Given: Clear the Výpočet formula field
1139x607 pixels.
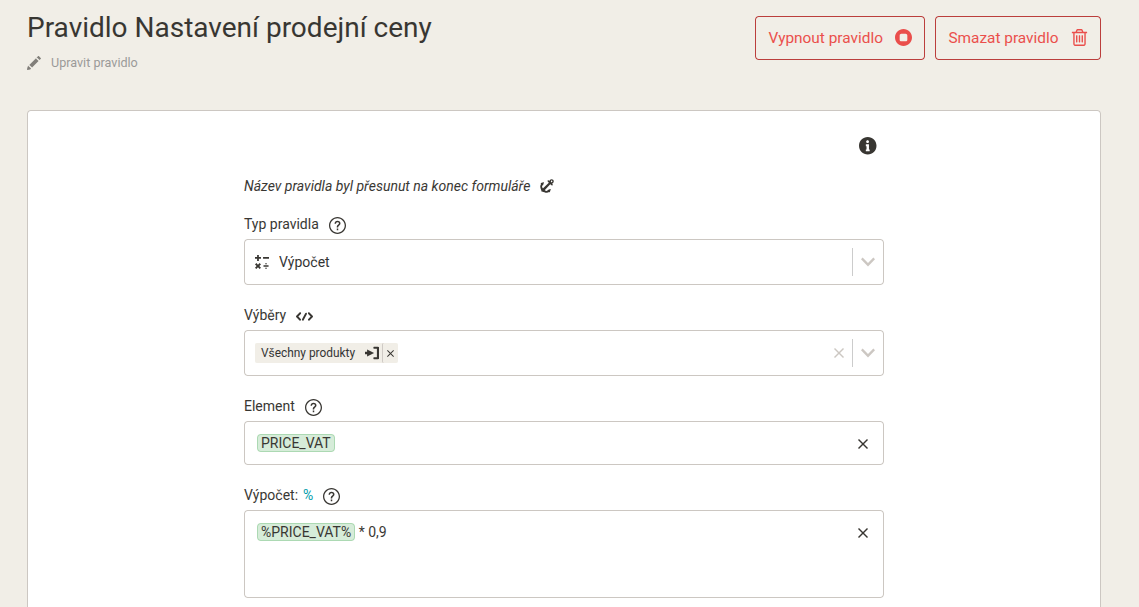Looking at the screenshot, I should [863, 533].
